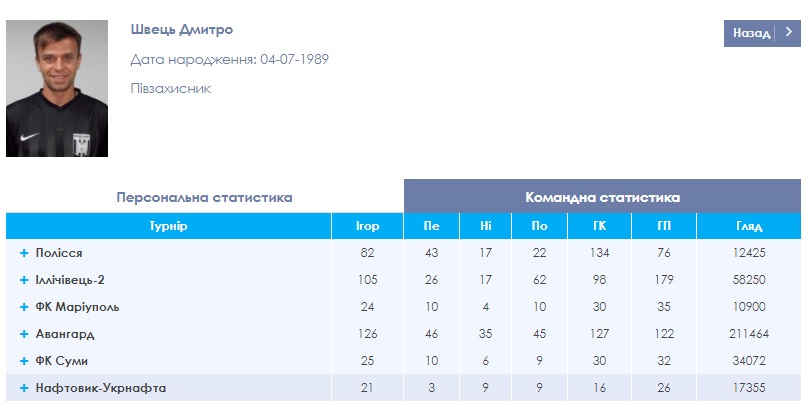Screen dimensions: 809x407
Task: Click the Назад button
Action: [762, 34]
